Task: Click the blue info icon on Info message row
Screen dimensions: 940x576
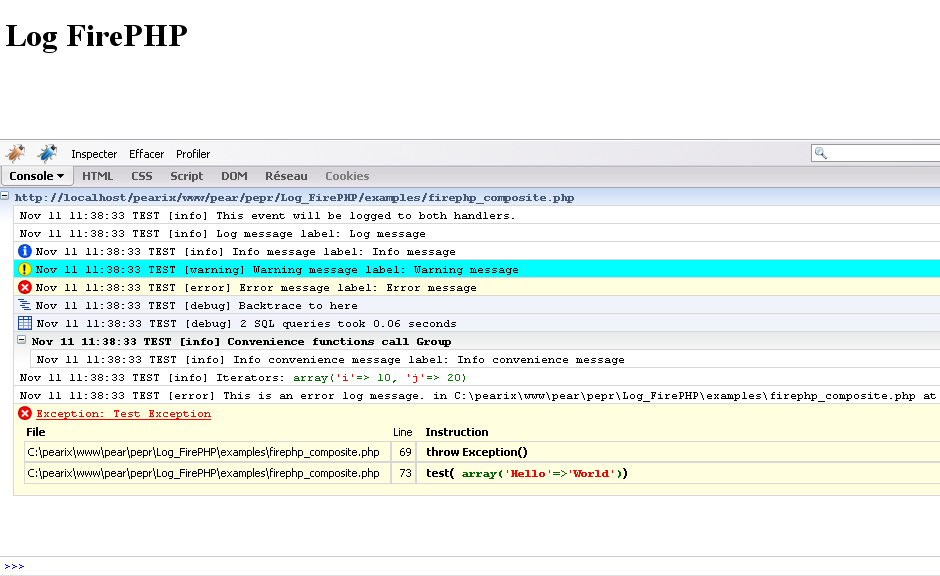Action: (25, 251)
